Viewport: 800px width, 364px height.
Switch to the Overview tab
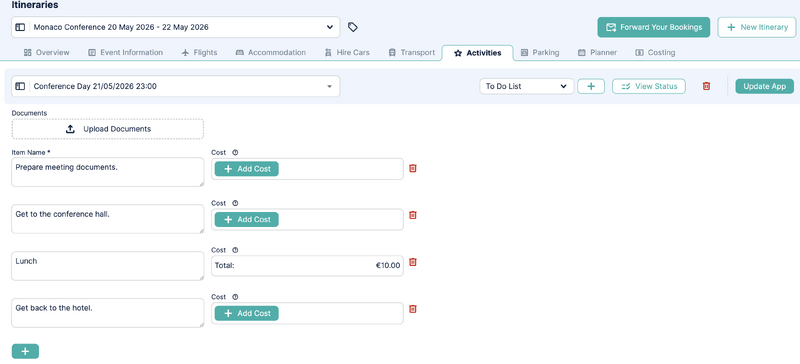(x=46, y=53)
